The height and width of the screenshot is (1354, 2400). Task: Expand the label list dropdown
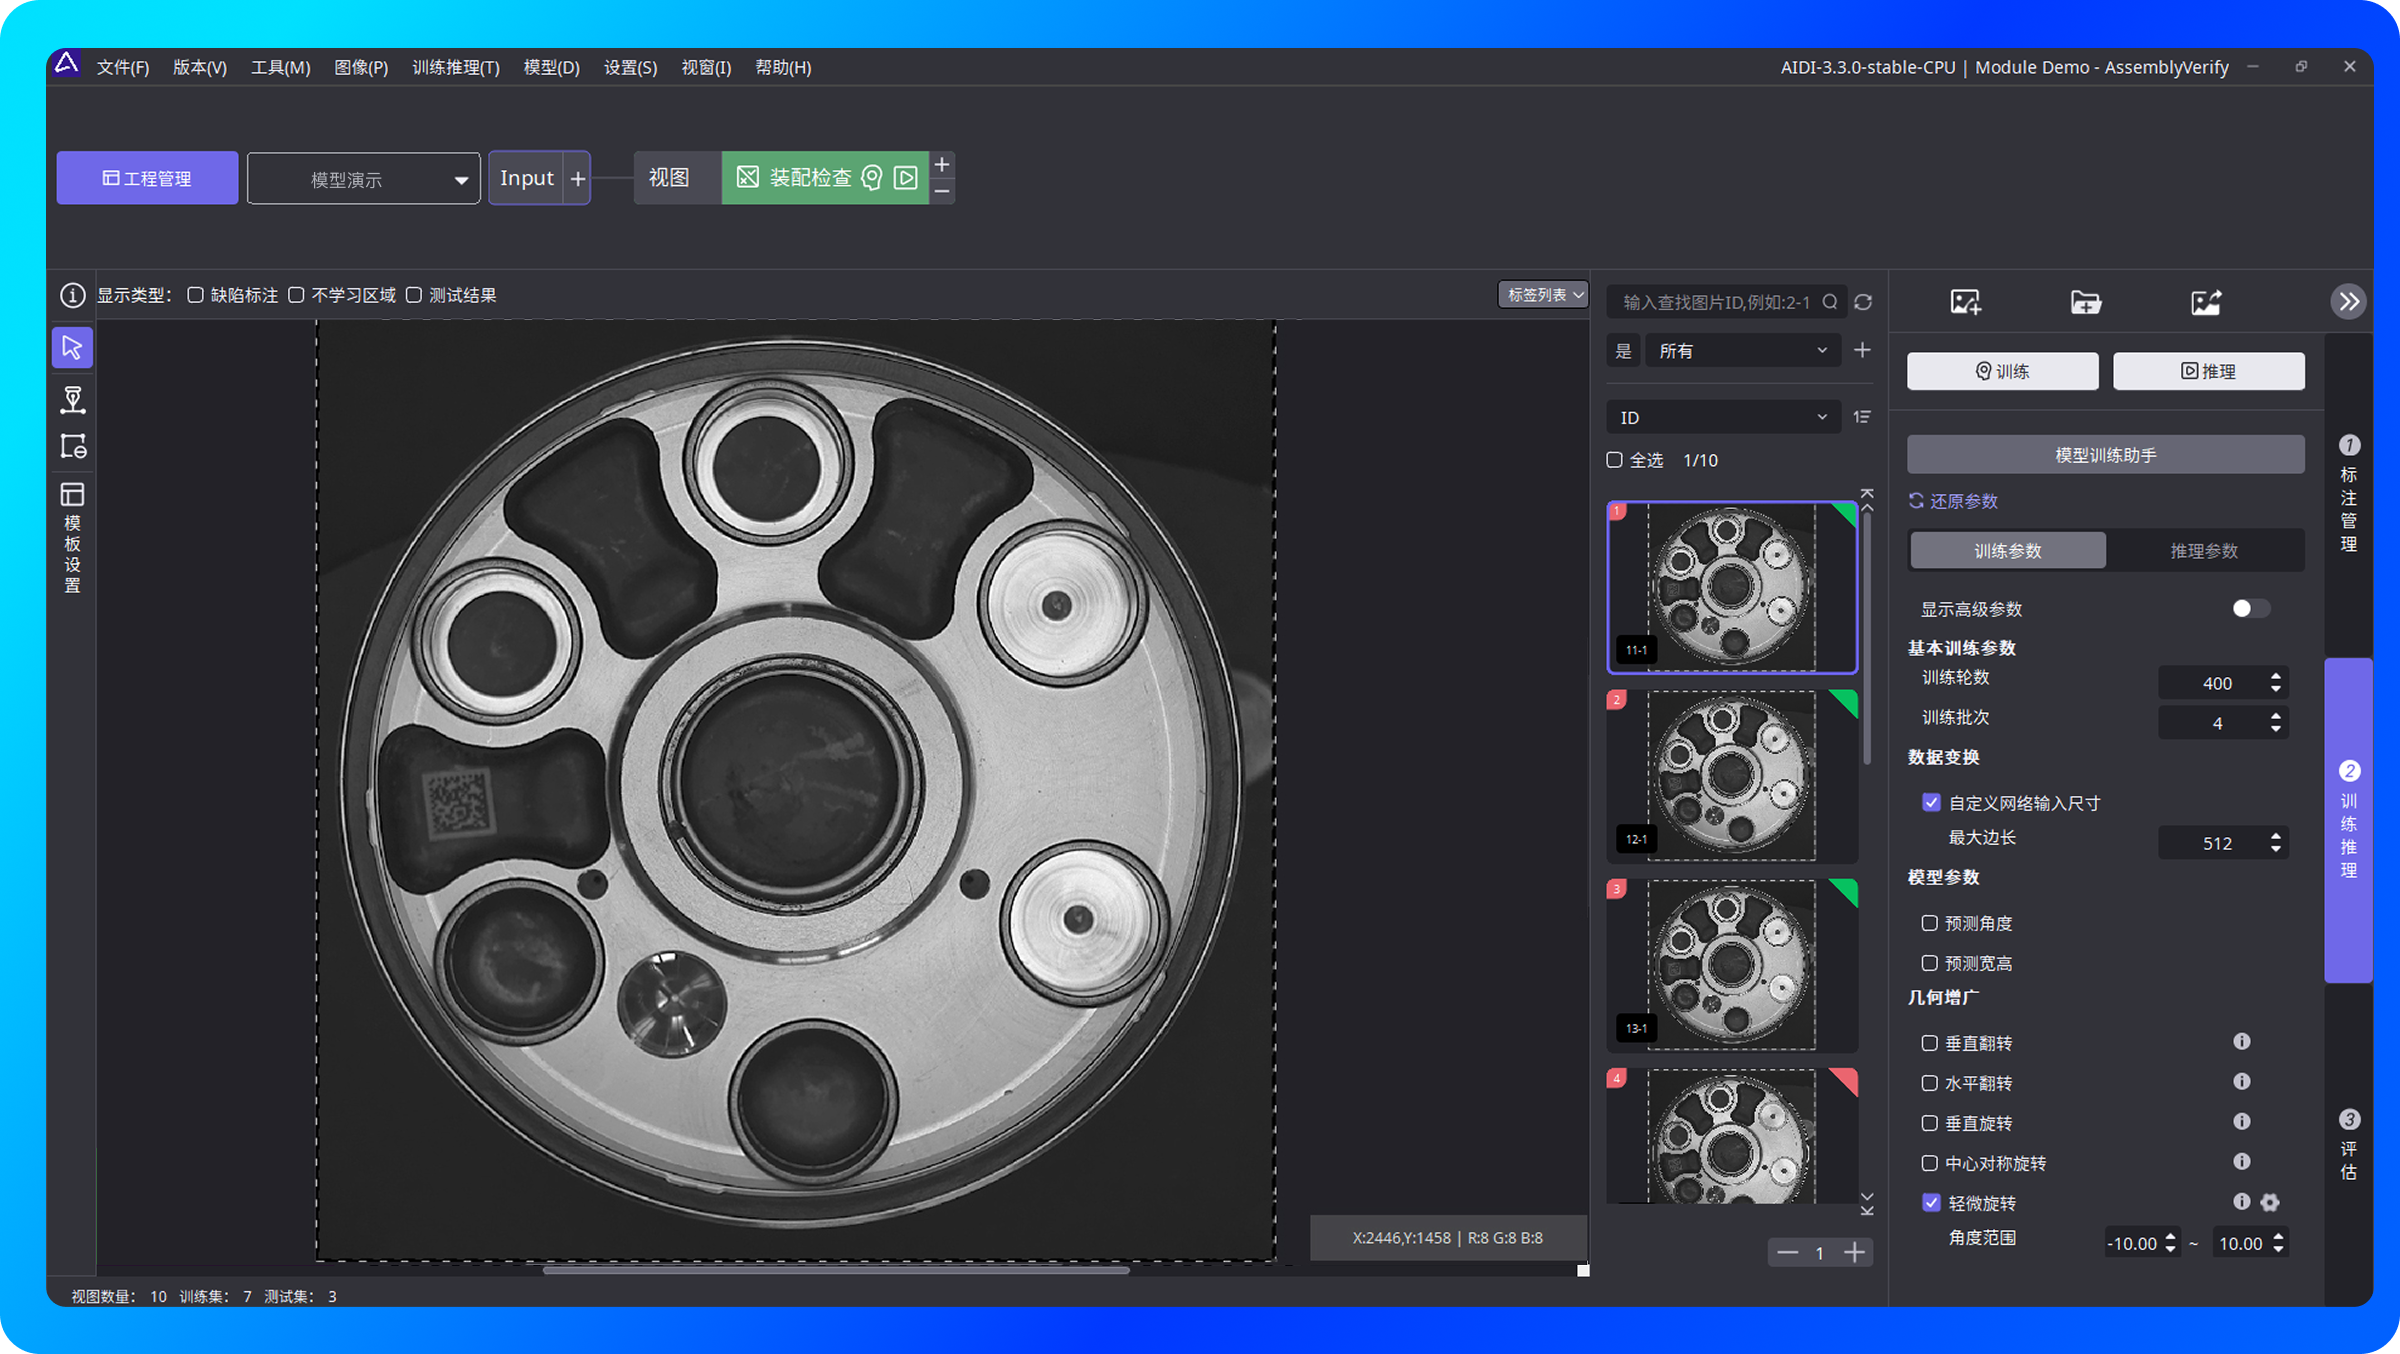pos(1544,295)
